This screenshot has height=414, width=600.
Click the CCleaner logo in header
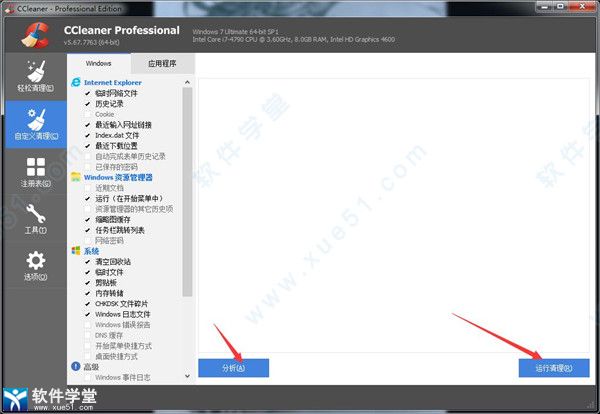(35, 35)
